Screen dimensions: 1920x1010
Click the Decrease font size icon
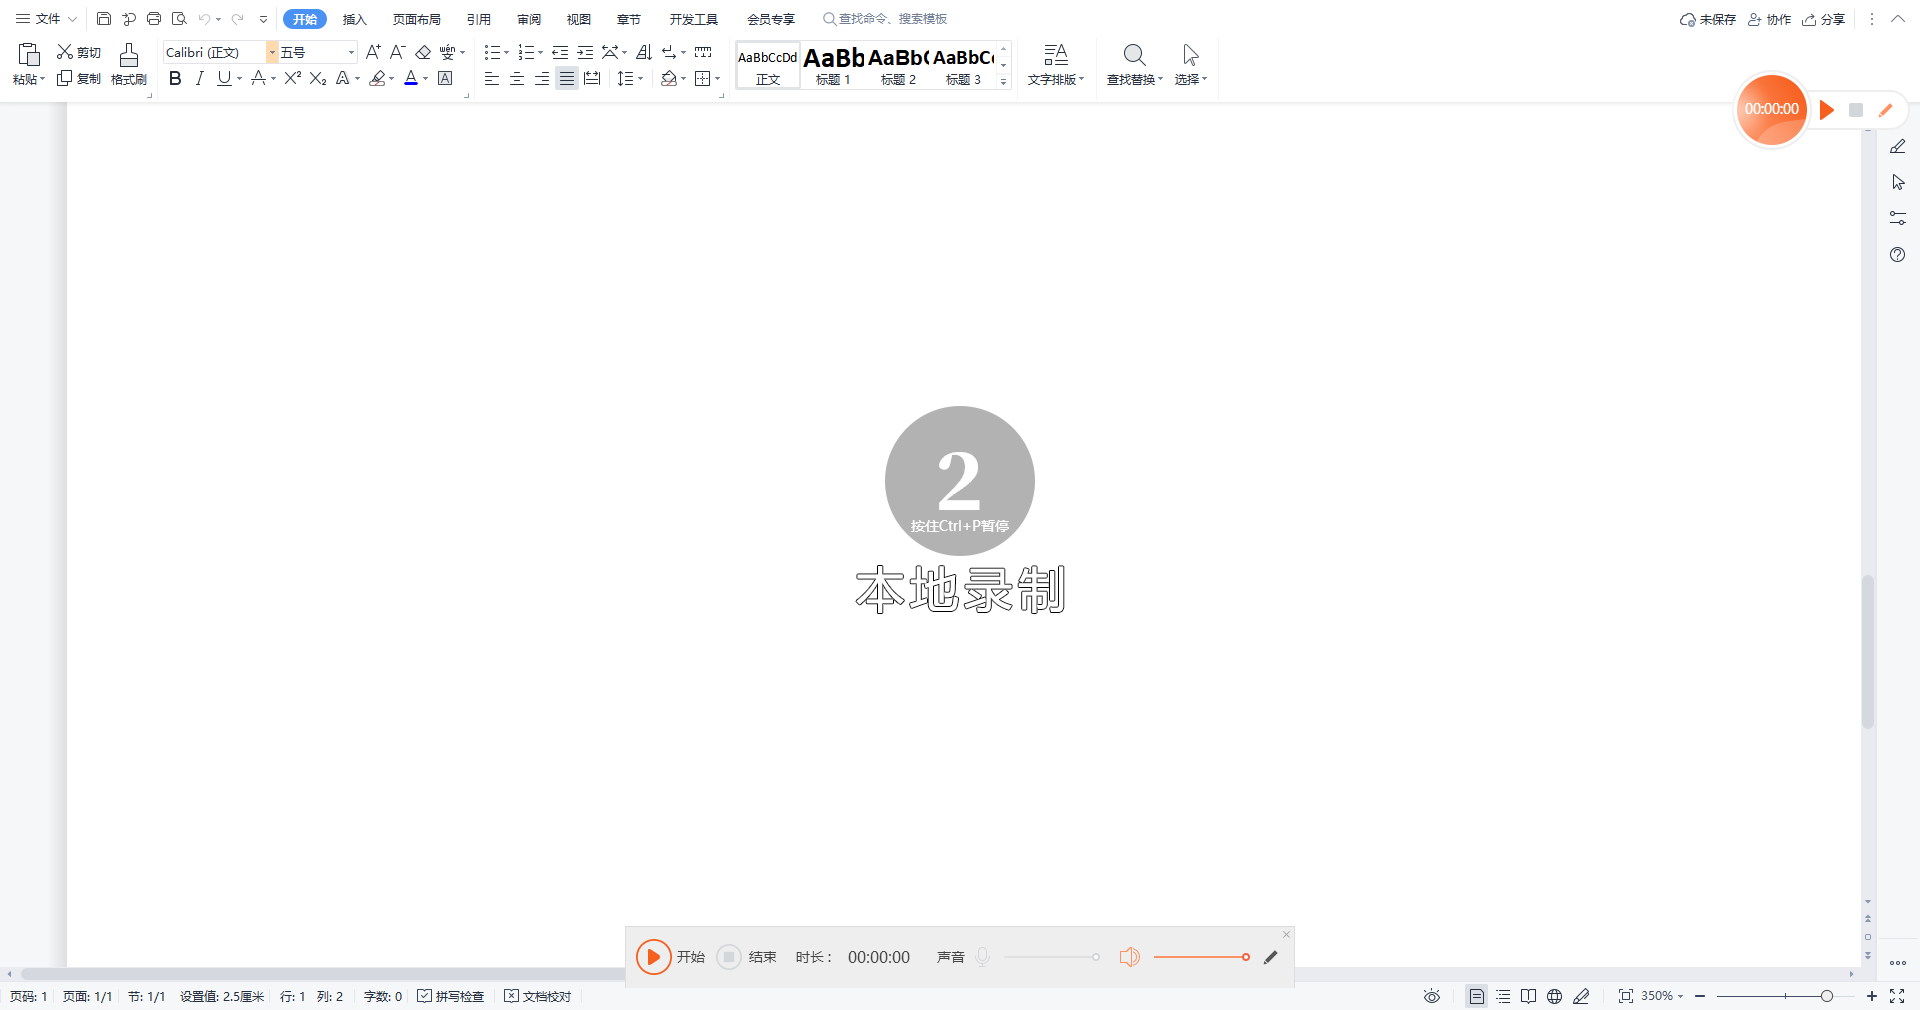tap(397, 52)
